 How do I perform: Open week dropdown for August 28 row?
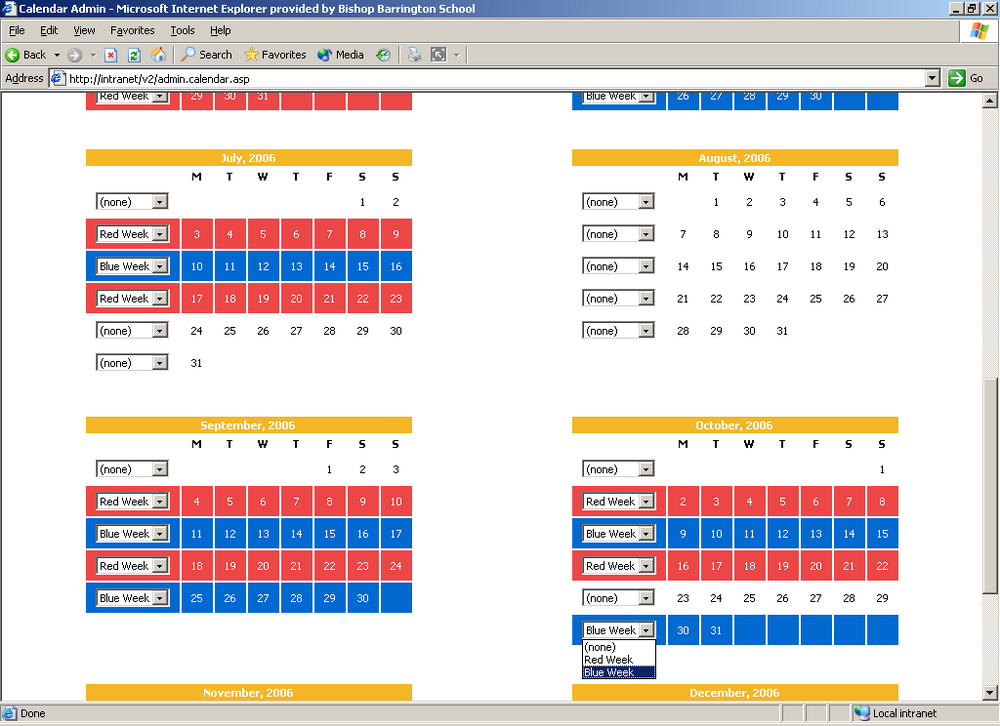(x=618, y=330)
